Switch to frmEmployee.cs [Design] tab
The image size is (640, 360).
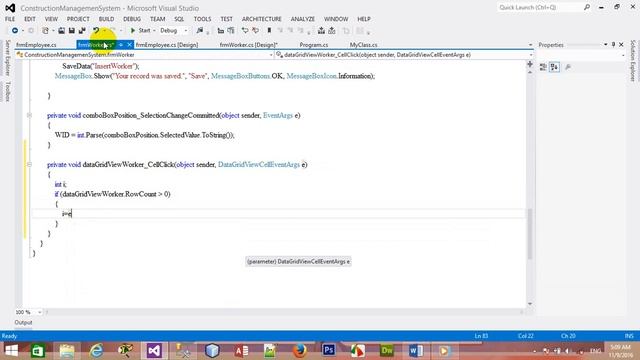[167, 45]
